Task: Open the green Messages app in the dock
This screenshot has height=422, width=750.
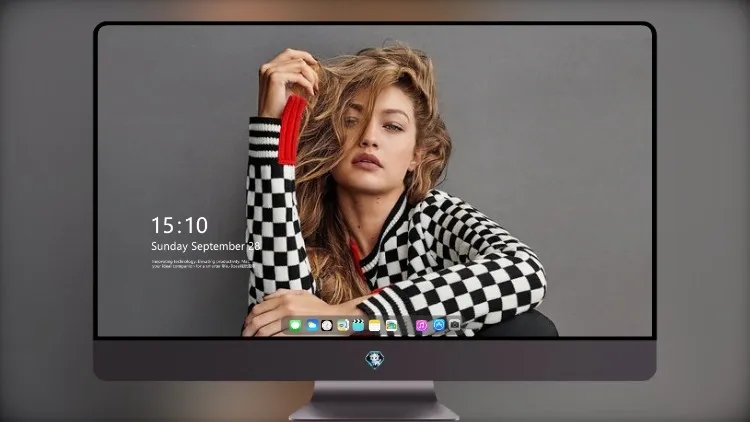Action: point(295,325)
